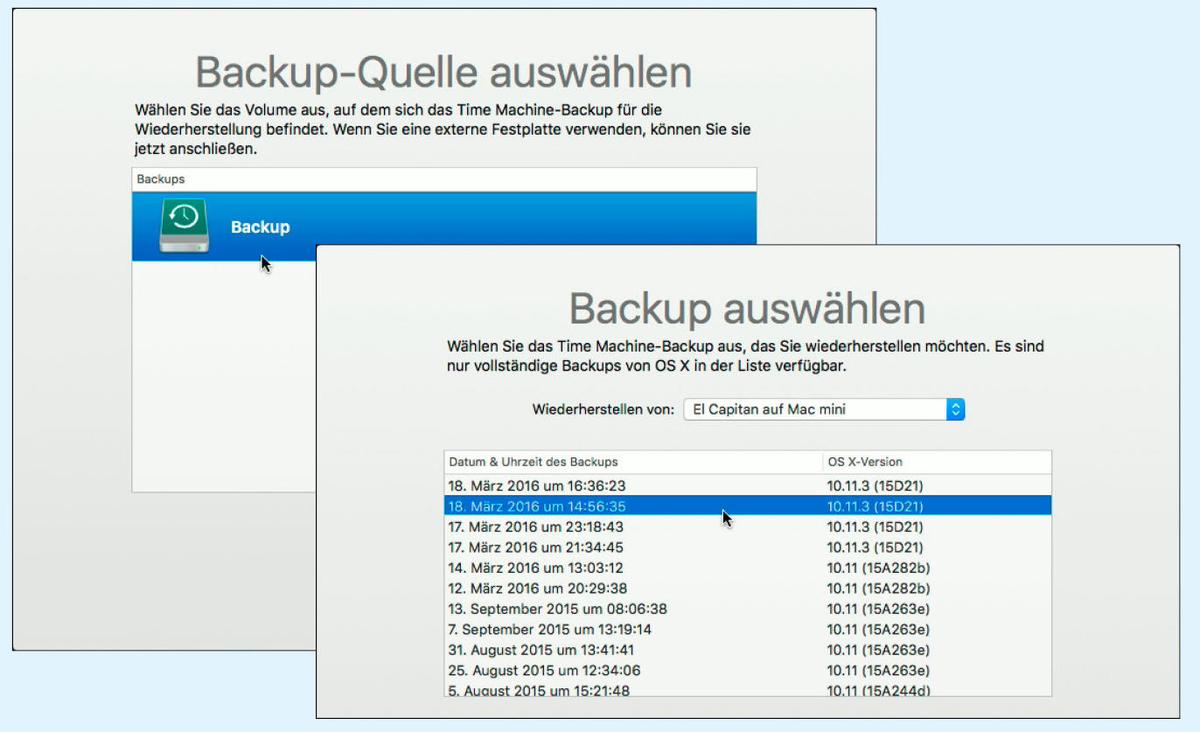Click the Backups column header
Viewport: 1200px width, 732px height.
pos(444,179)
